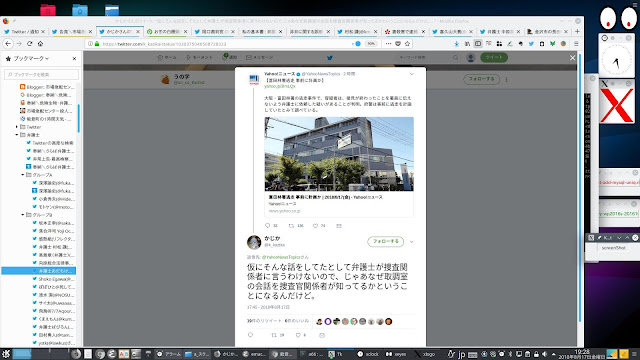
Task: Click the green ツイート button
Action: [x=494, y=58]
